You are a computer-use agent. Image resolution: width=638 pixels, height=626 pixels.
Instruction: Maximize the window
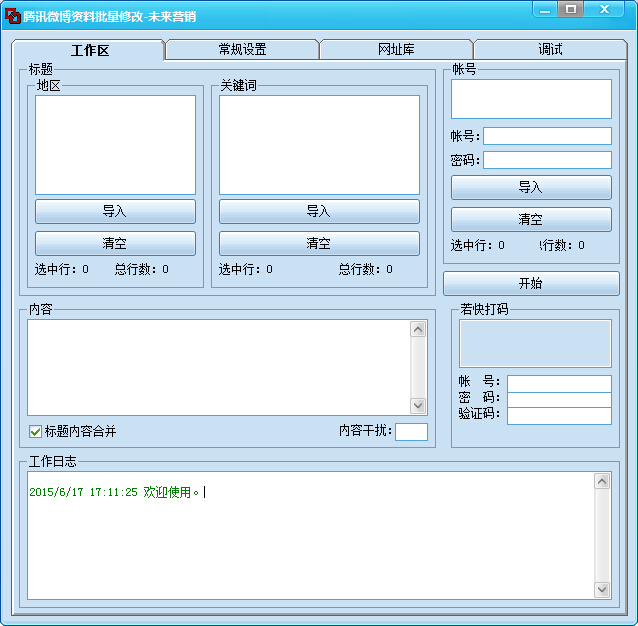coord(570,10)
